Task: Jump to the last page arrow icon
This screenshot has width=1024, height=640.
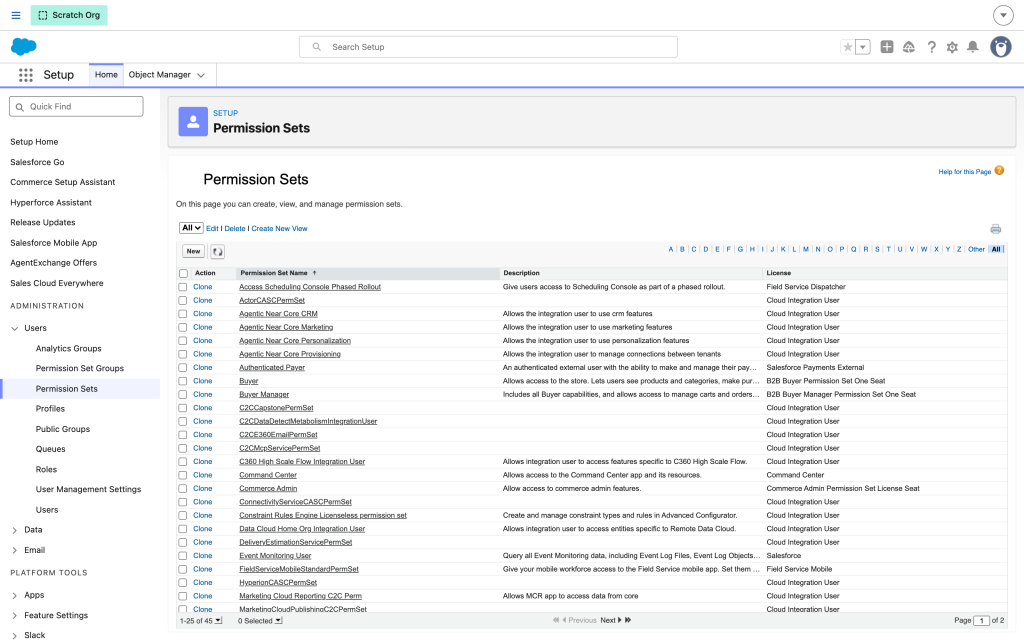Action: (628, 620)
